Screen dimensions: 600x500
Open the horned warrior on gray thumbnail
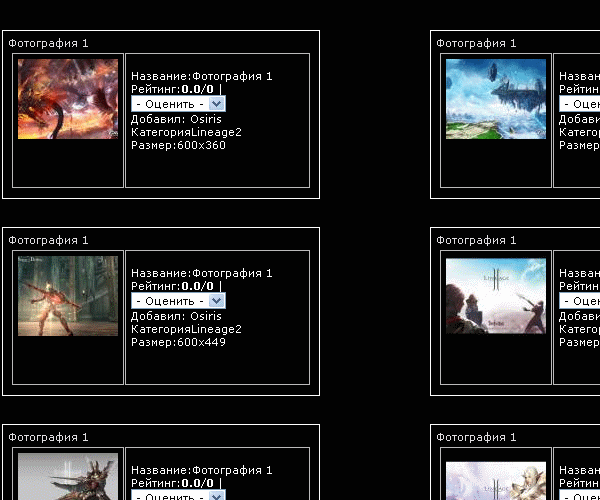tap(68, 476)
